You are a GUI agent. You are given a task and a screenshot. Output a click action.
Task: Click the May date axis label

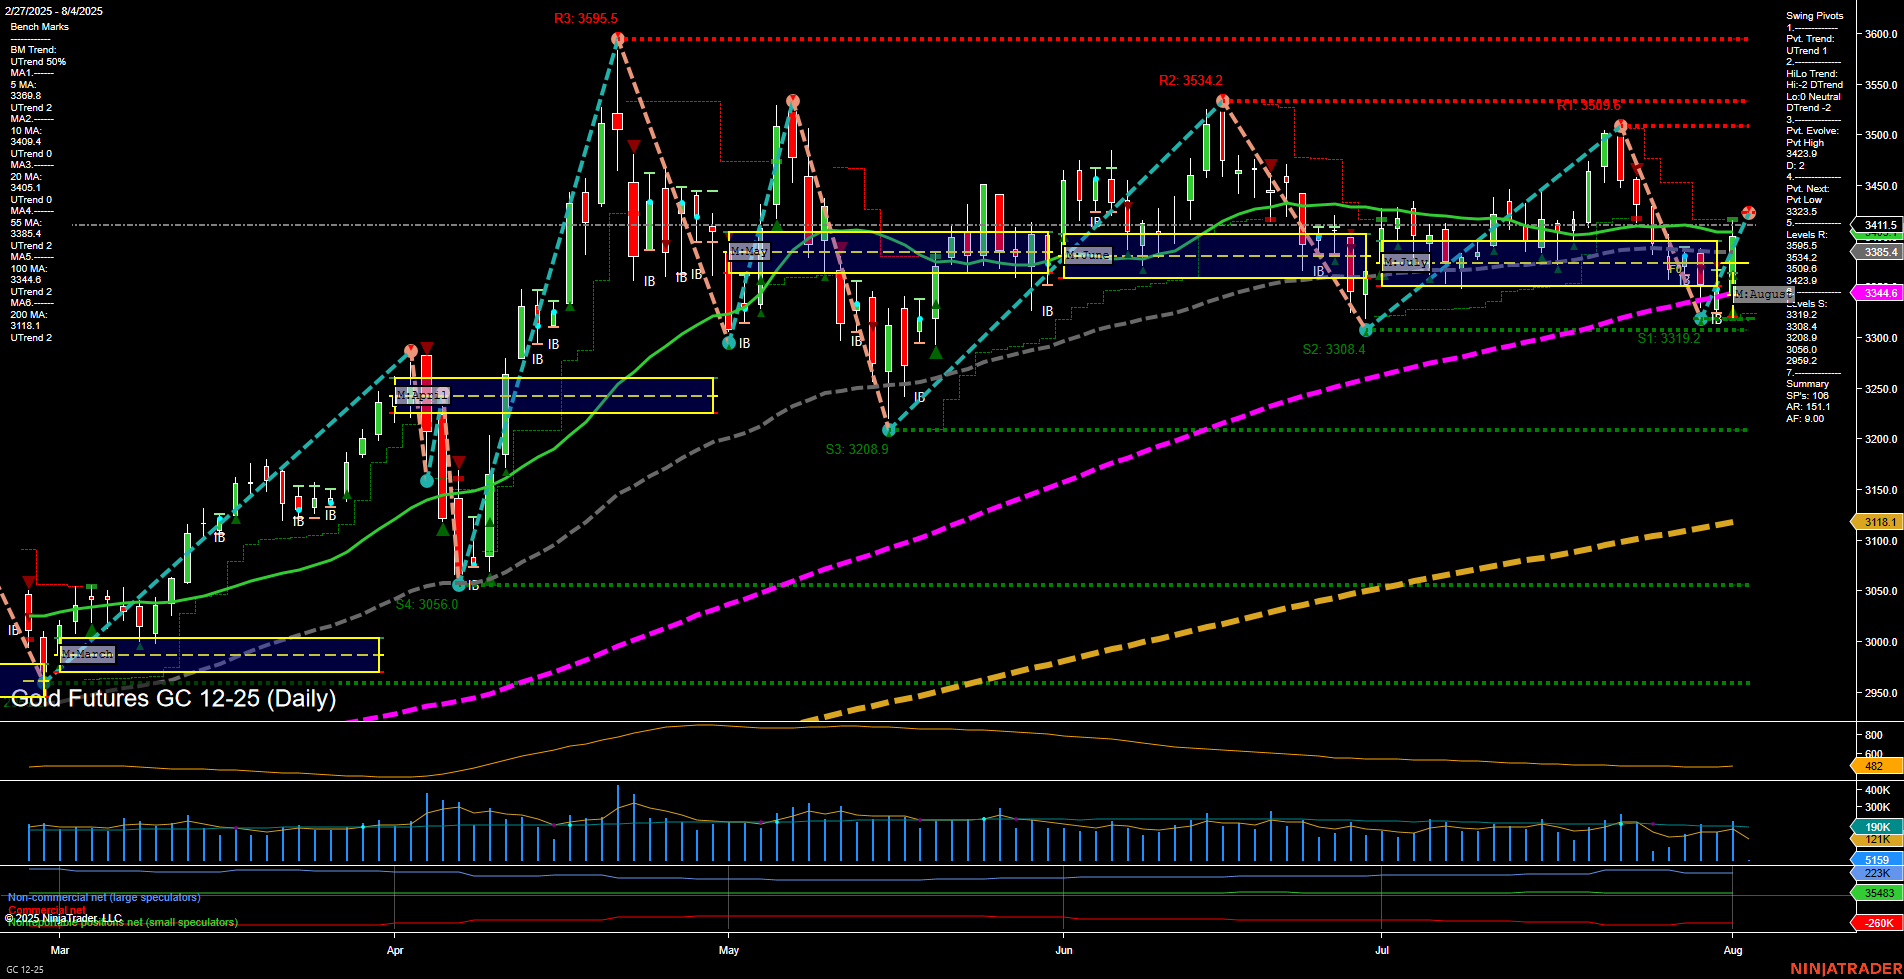[x=729, y=950]
